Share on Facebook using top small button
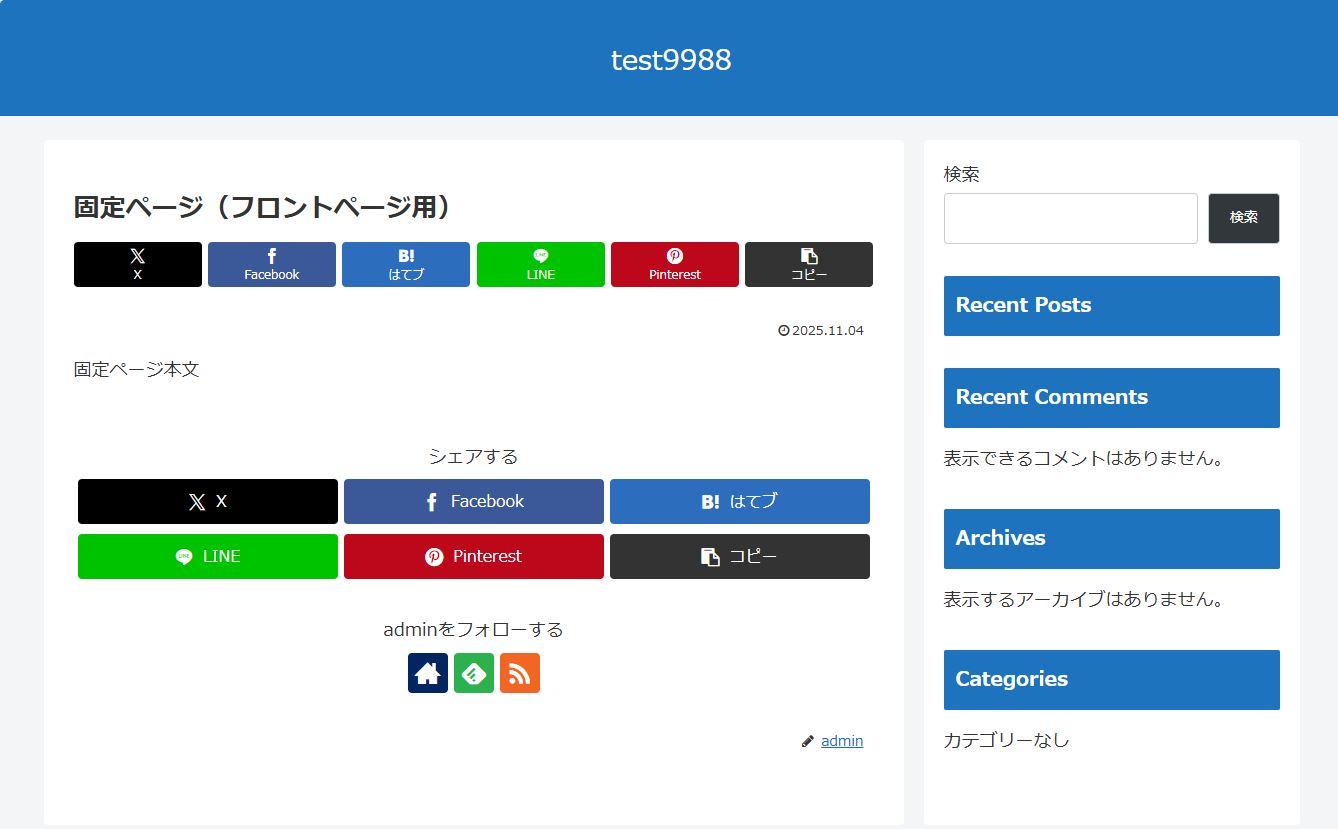 [272, 264]
